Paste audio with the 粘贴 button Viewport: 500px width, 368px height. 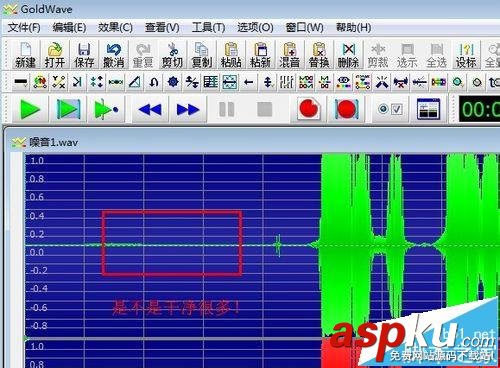point(231,55)
